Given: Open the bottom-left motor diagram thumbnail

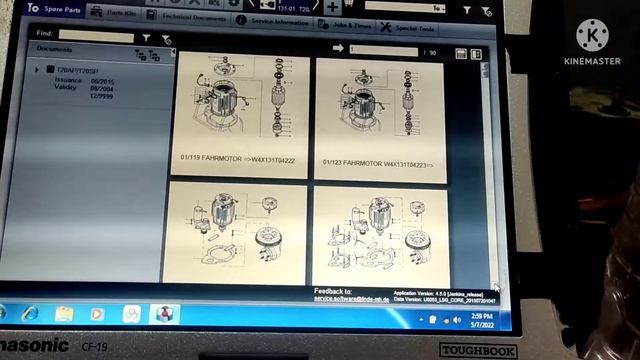Looking at the screenshot, I should click(x=235, y=233).
